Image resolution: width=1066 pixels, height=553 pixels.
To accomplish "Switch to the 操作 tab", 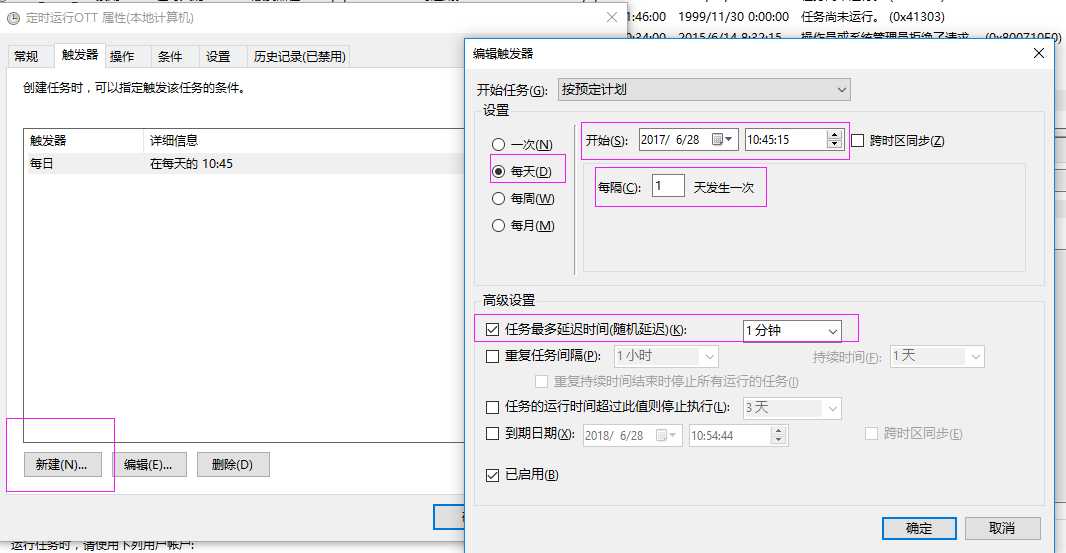I will 122,56.
